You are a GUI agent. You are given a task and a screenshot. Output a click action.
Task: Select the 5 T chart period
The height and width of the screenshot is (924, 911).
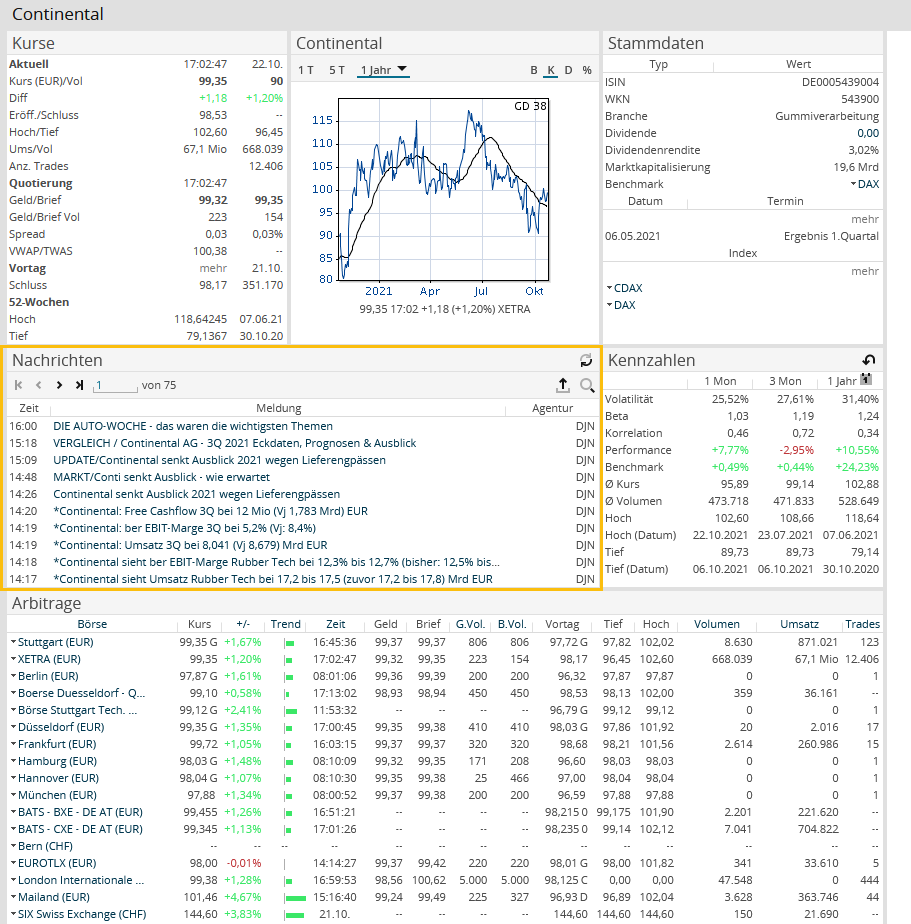tap(337, 70)
